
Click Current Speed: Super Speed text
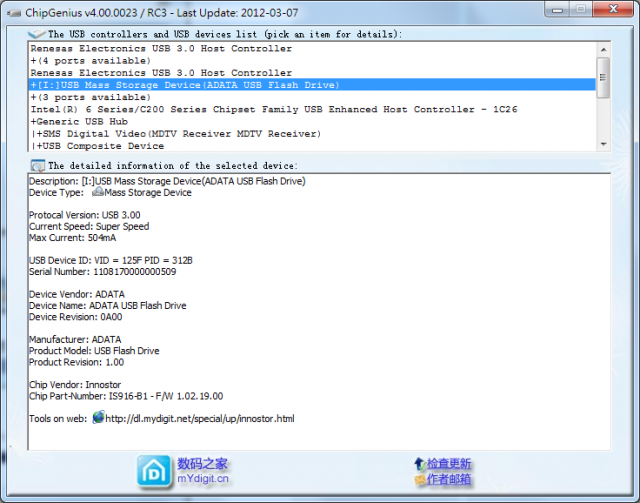click(89, 226)
